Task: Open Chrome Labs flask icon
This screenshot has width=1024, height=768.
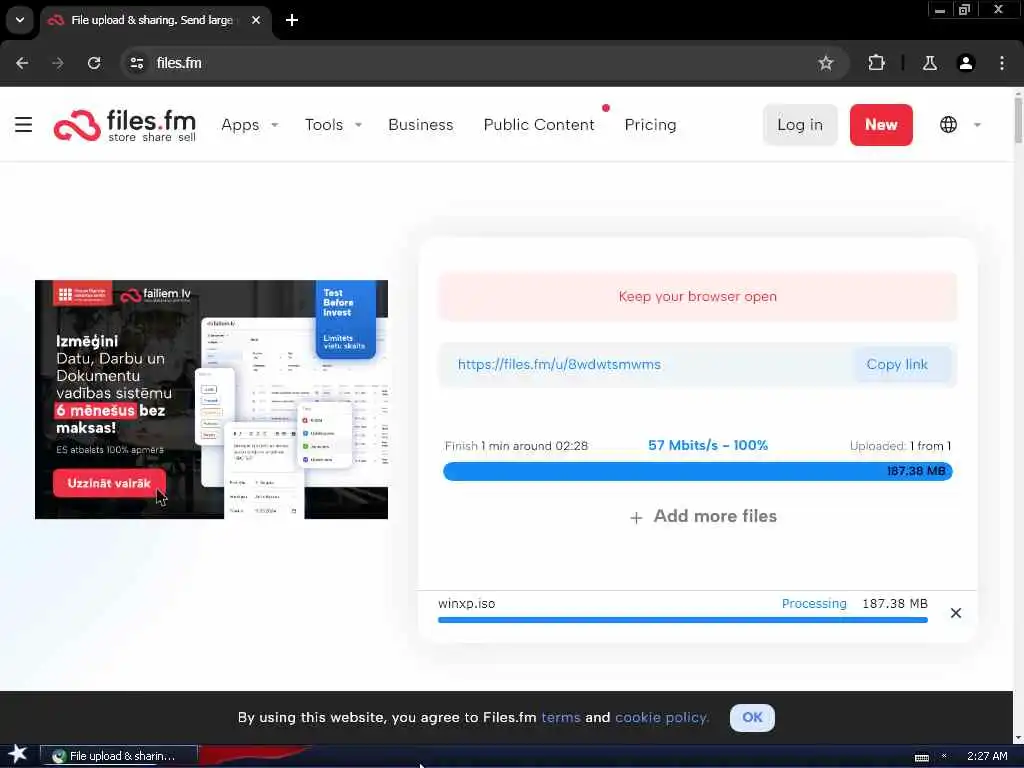Action: 929,63
